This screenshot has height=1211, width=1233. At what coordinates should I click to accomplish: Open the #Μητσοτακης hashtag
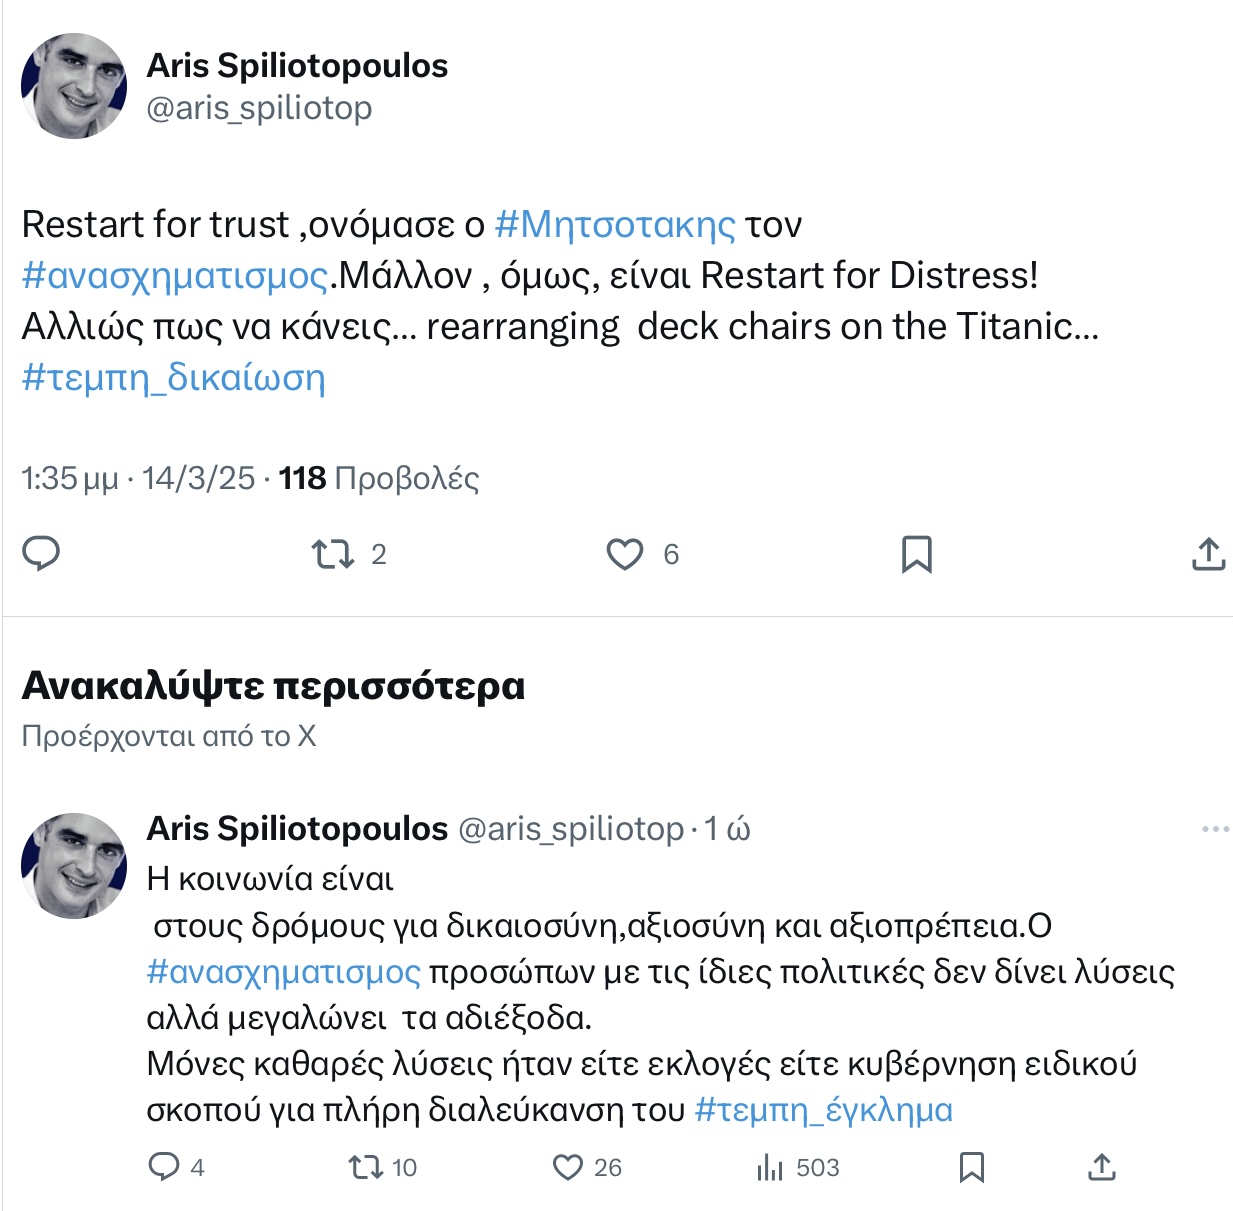point(615,224)
